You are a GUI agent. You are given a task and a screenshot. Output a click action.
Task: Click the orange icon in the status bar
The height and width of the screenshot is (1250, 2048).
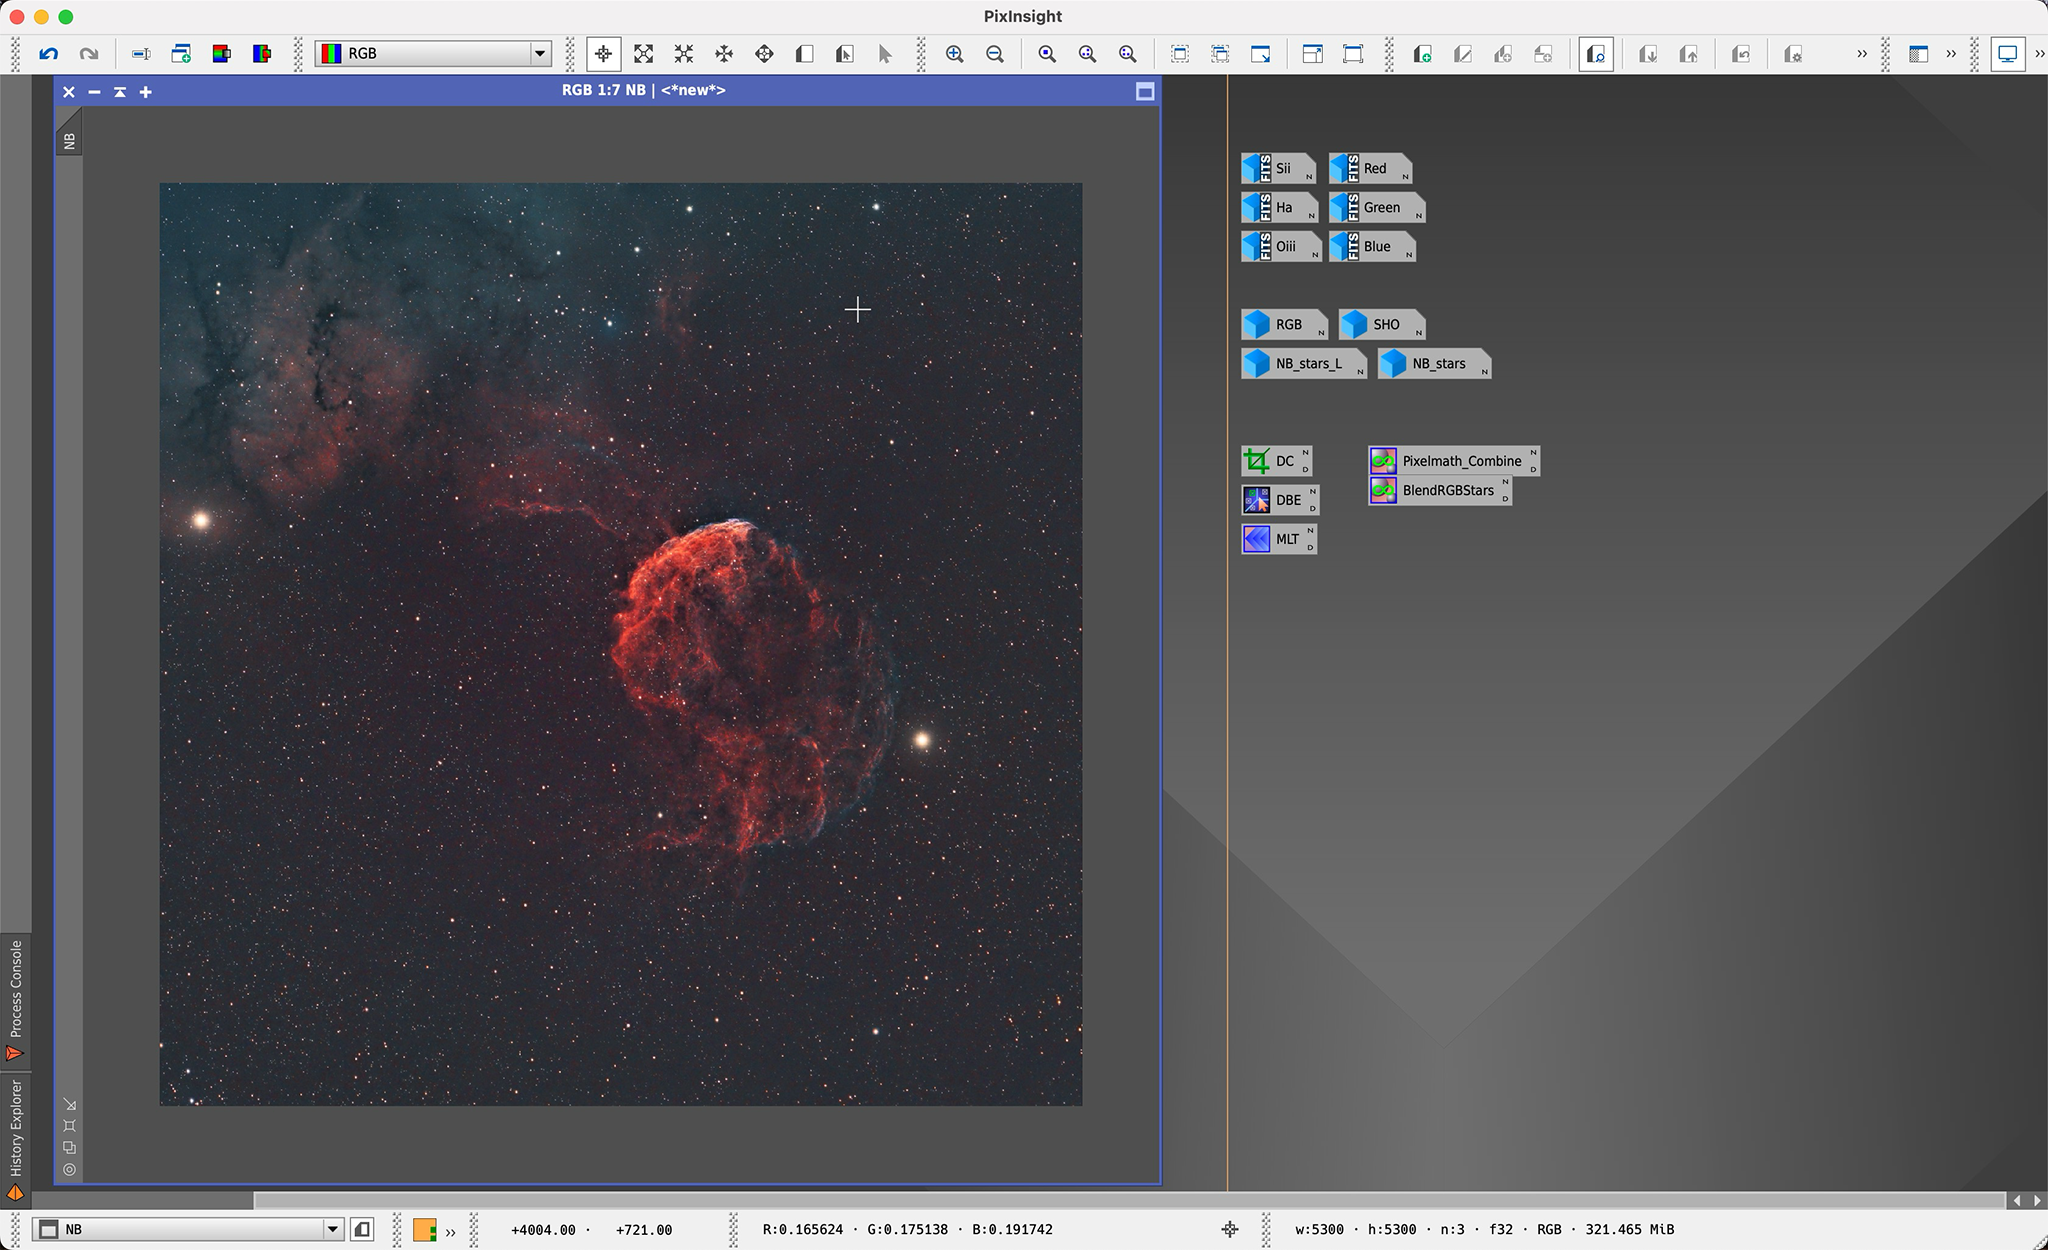click(425, 1229)
